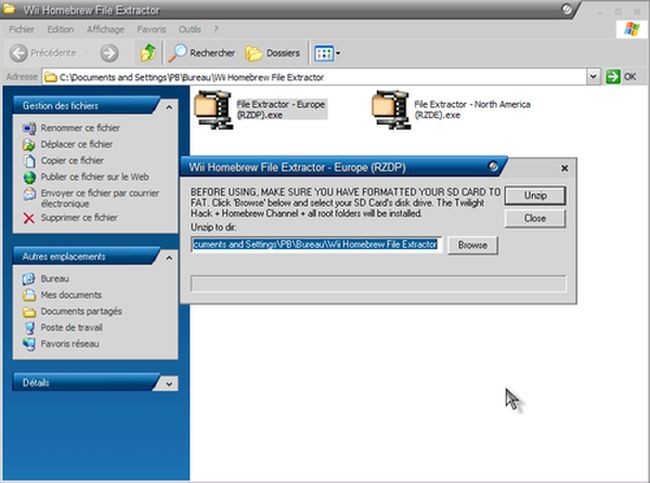Image resolution: width=650 pixels, height=483 pixels.
Task: Click the Favoris réseau icon
Action: 29,344
